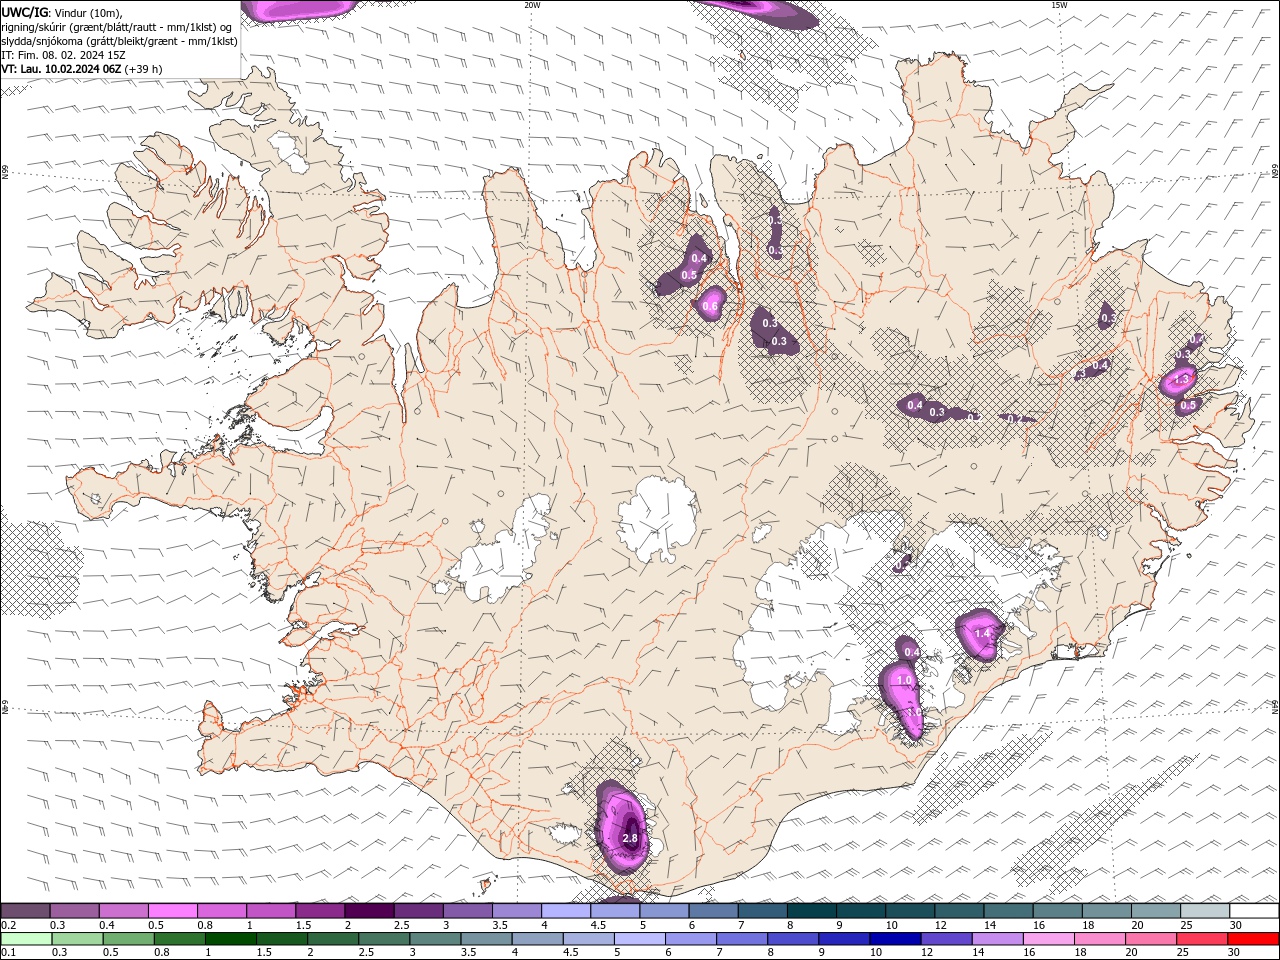Click the 1.4 precipitation value on the map
Image resolution: width=1280 pixels, height=960 pixels.
pos(982,633)
